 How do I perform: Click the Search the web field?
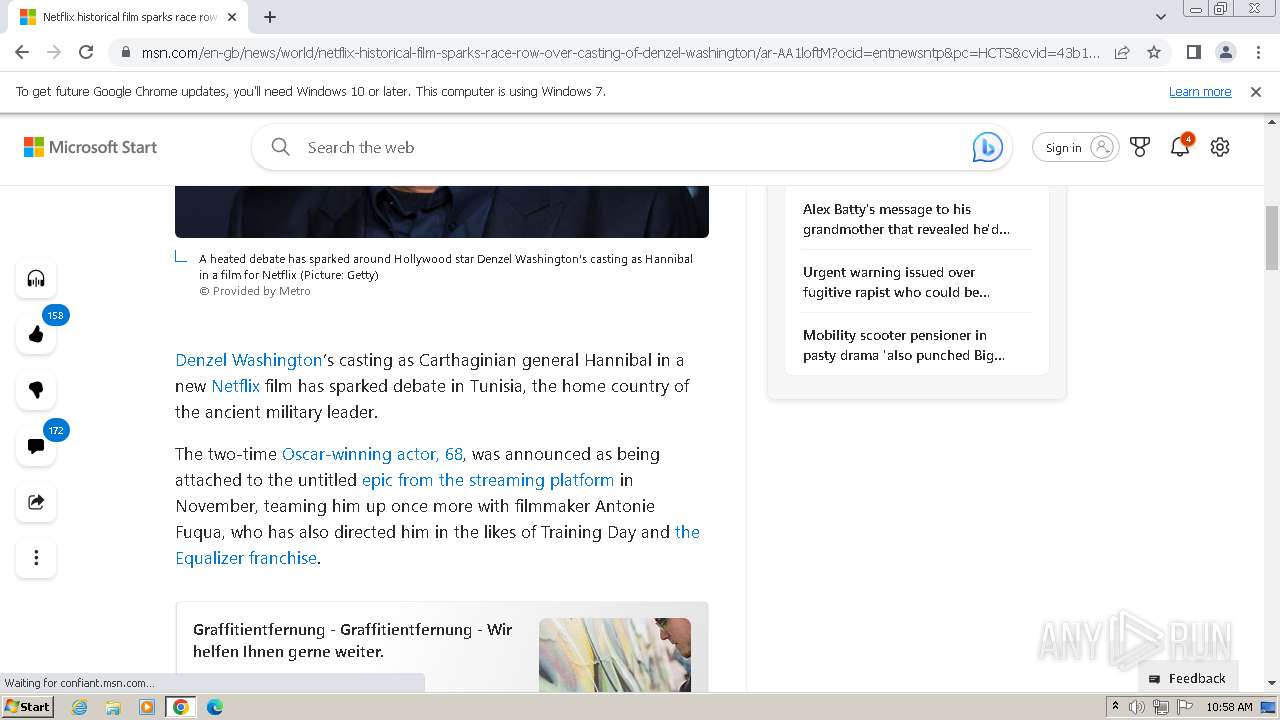630,147
